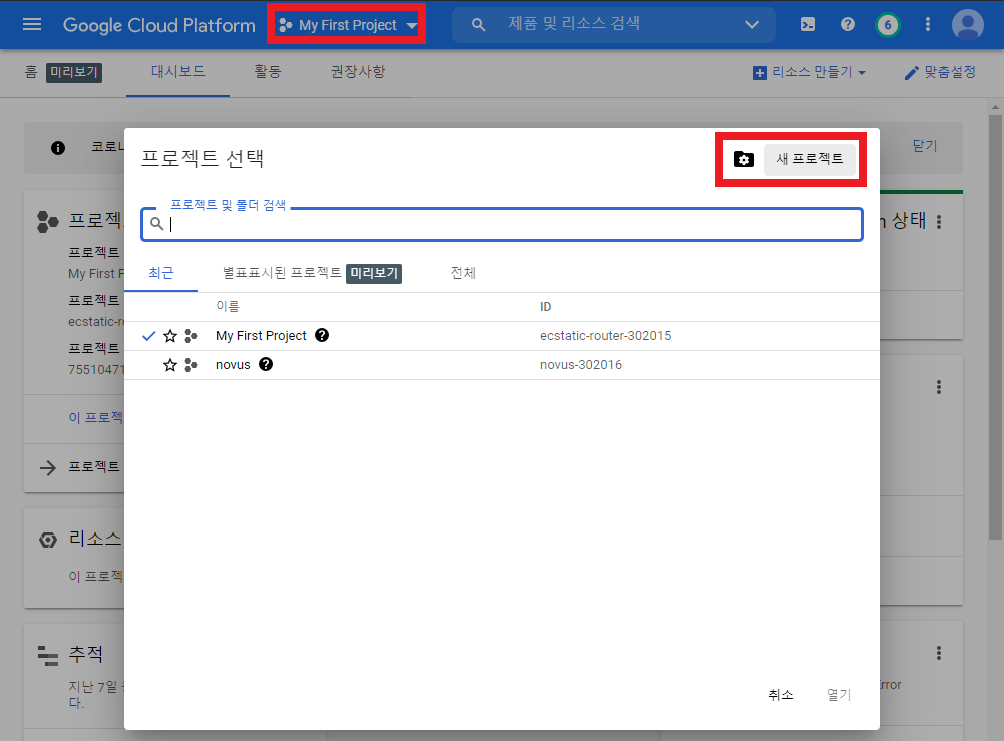Open the user account avatar
Viewport: 1004px width, 741px height.
[x=968, y=25]
